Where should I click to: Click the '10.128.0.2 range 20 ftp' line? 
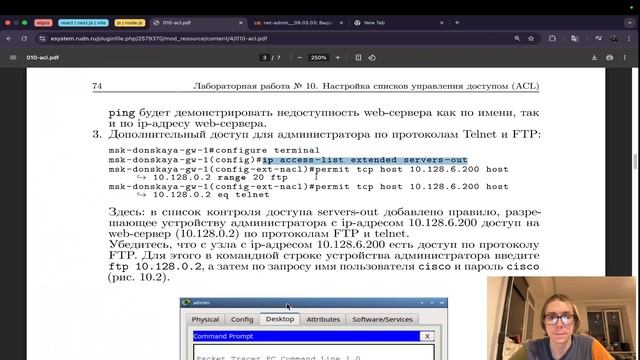click(x=220, y=177)
